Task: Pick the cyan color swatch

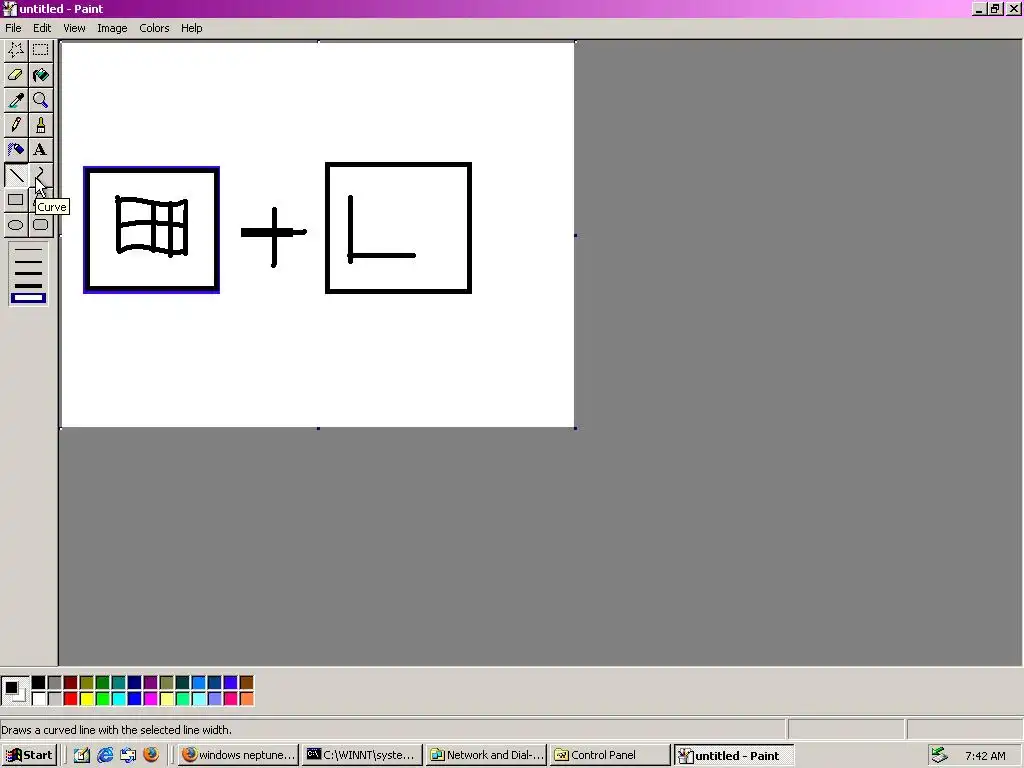Action: tap(118, 699)
